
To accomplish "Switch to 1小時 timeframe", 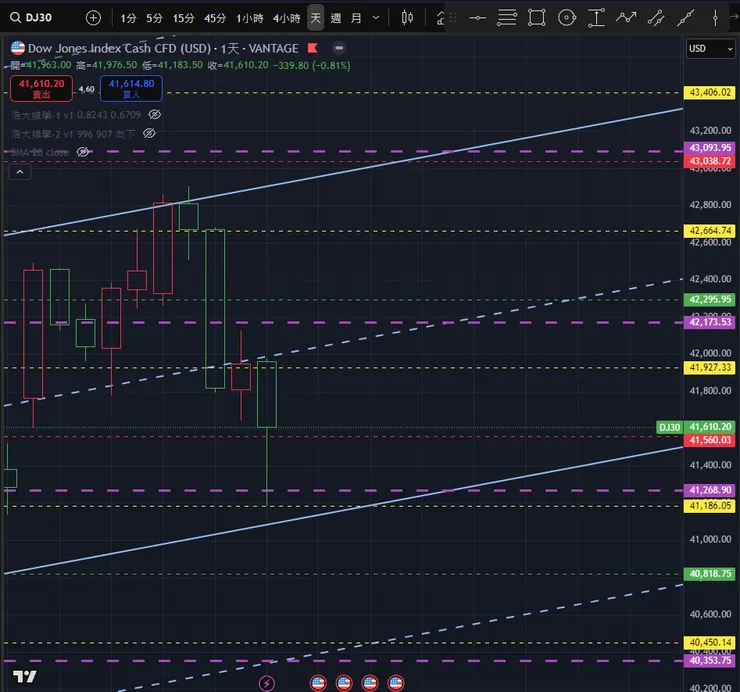I will click(x=250, y=18).
